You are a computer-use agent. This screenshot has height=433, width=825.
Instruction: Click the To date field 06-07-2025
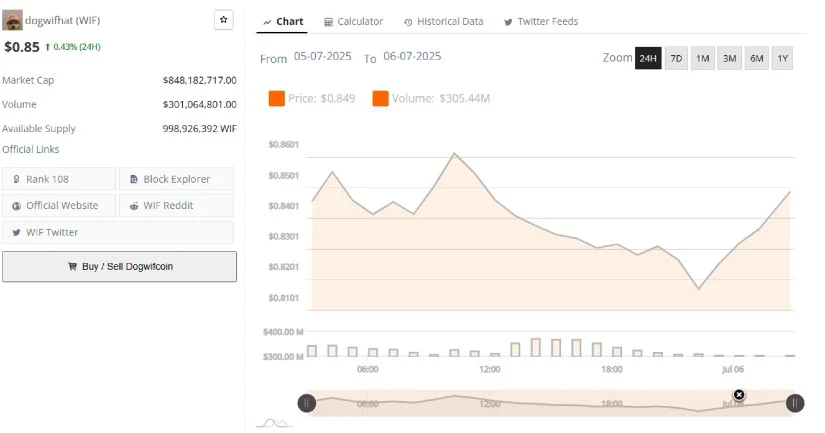point(412,56)
